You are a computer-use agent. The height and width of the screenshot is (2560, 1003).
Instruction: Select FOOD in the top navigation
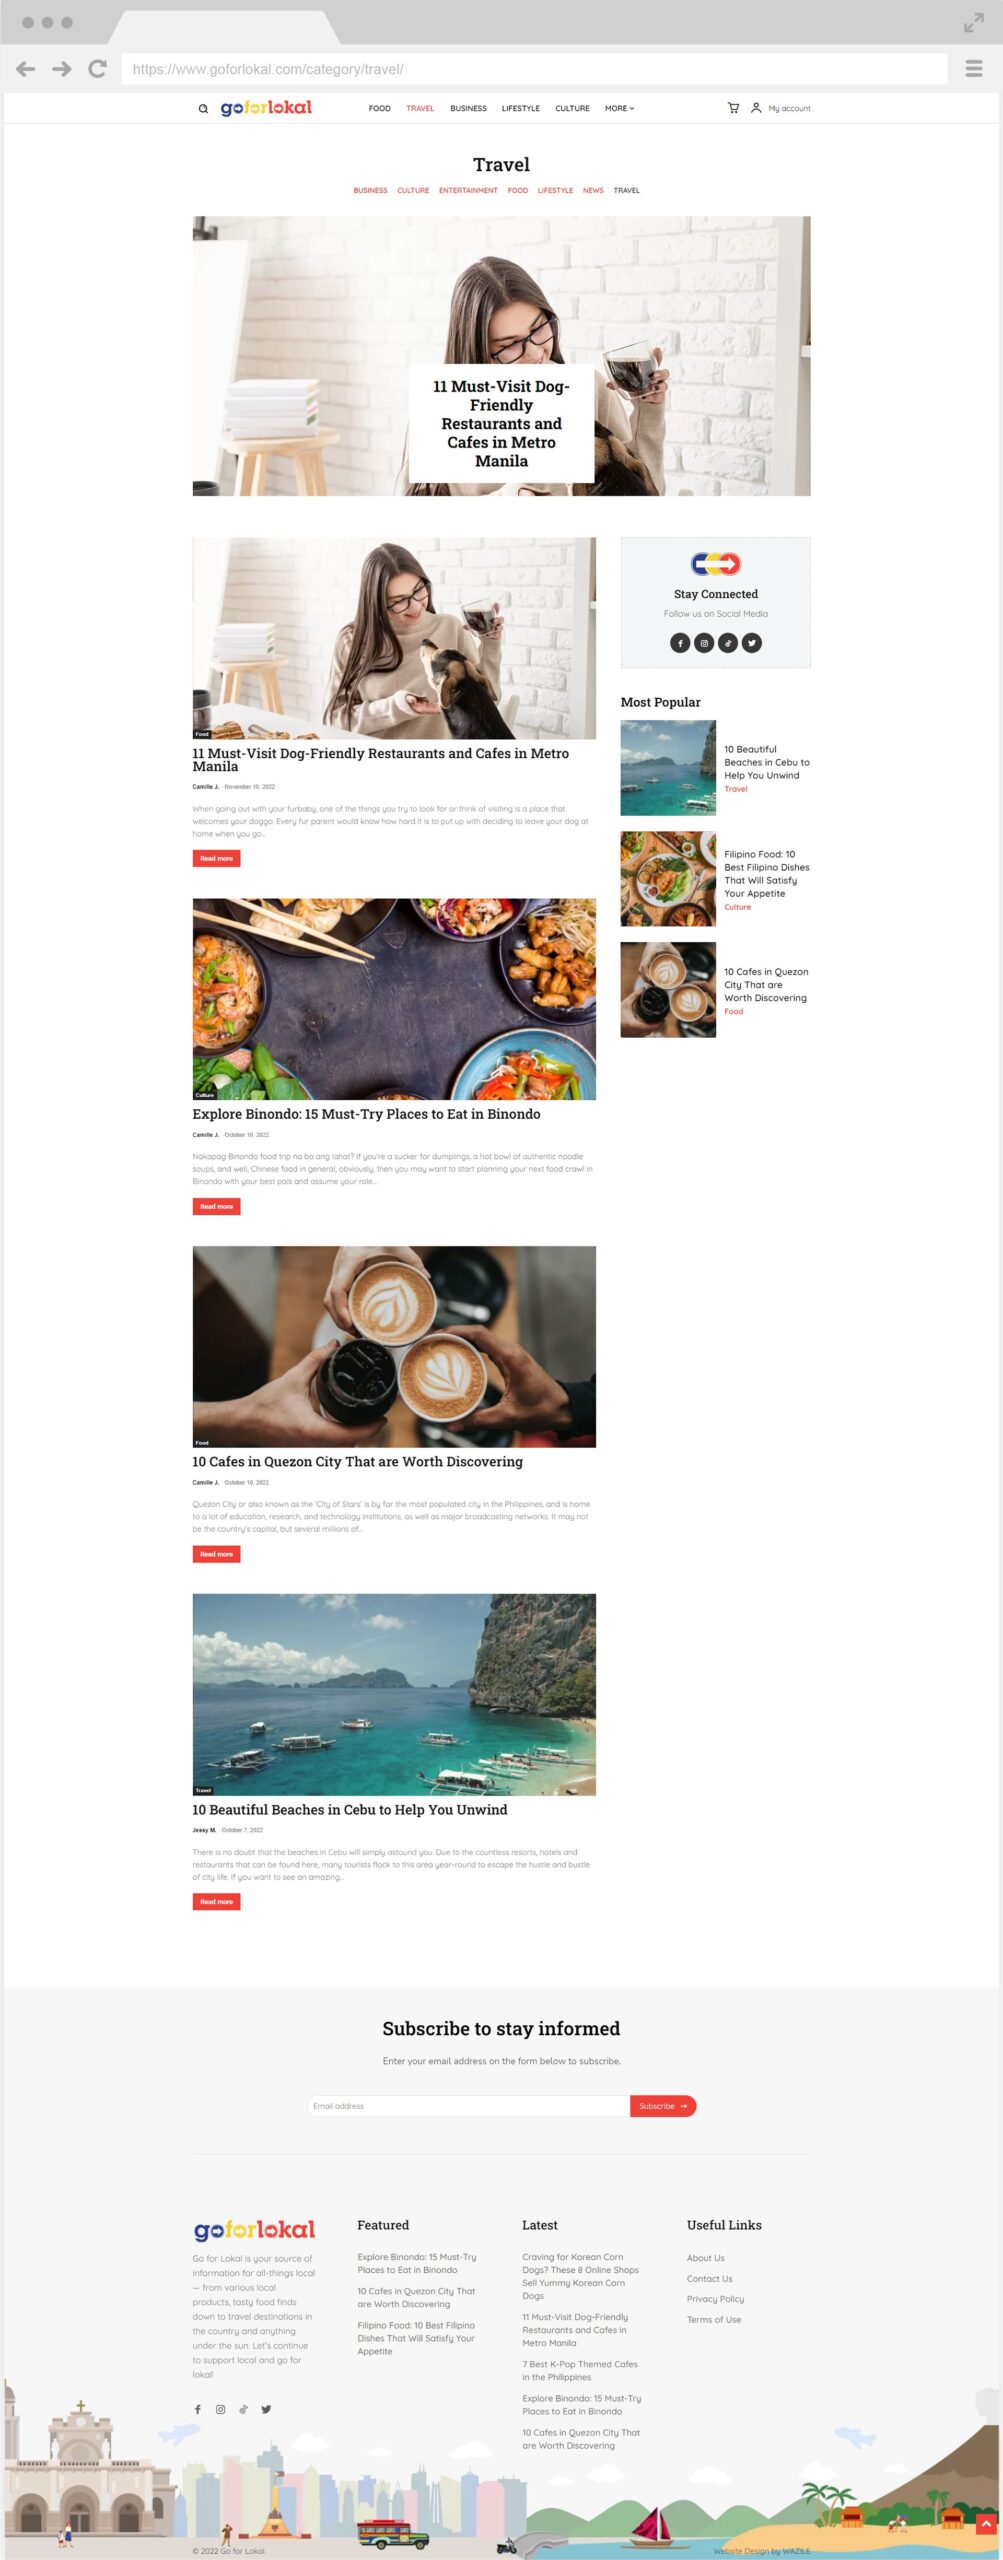tap(379, 108)
